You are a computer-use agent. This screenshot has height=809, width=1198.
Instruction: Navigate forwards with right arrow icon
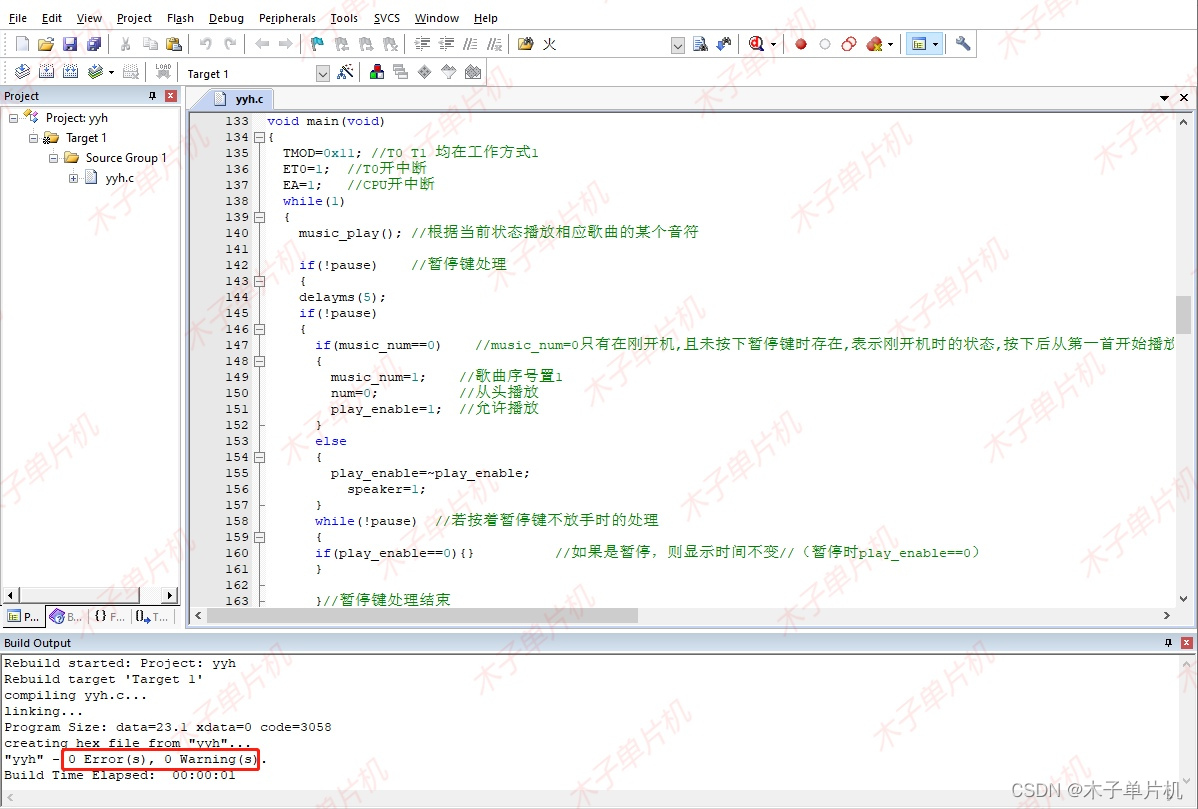coord(286,44)
